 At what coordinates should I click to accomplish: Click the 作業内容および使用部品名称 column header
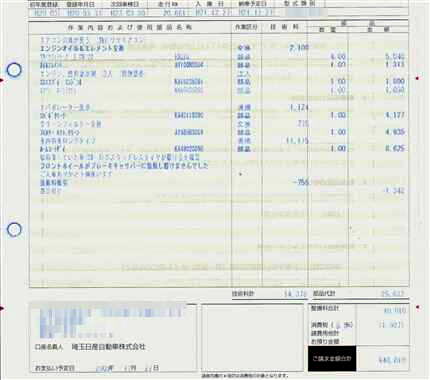tap(130, 27)
